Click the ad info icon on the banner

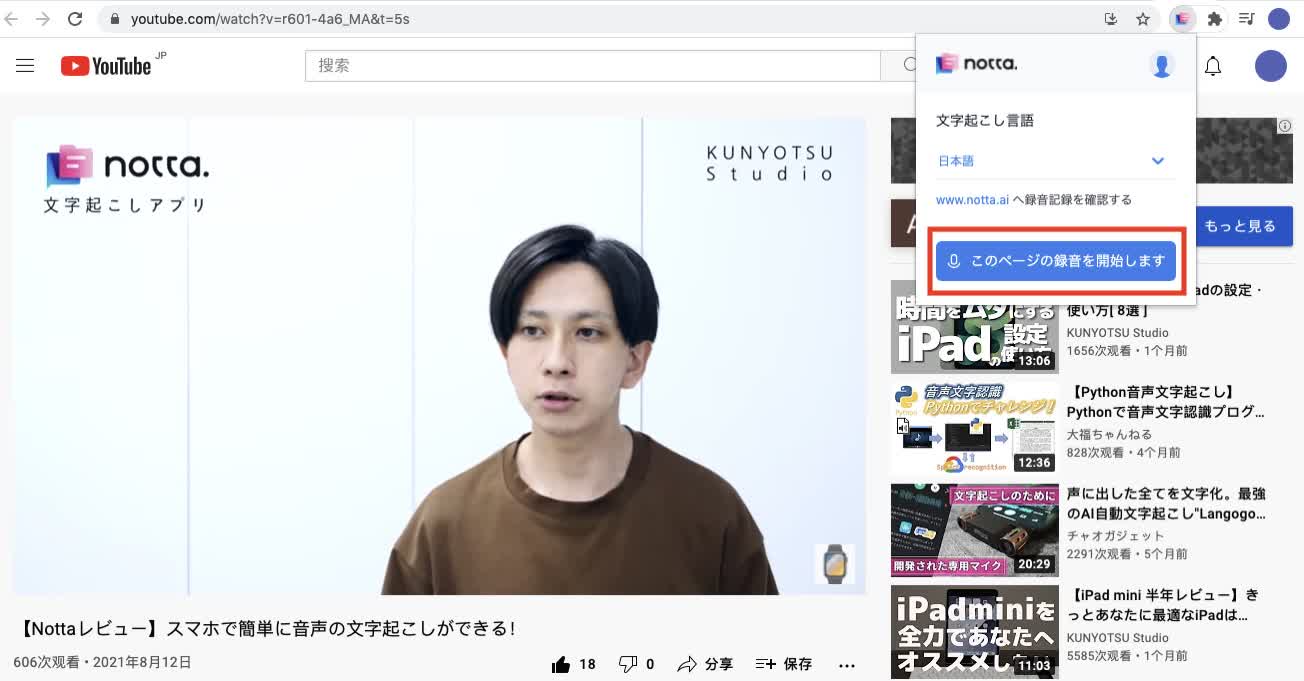click(x=1285, y=126)
